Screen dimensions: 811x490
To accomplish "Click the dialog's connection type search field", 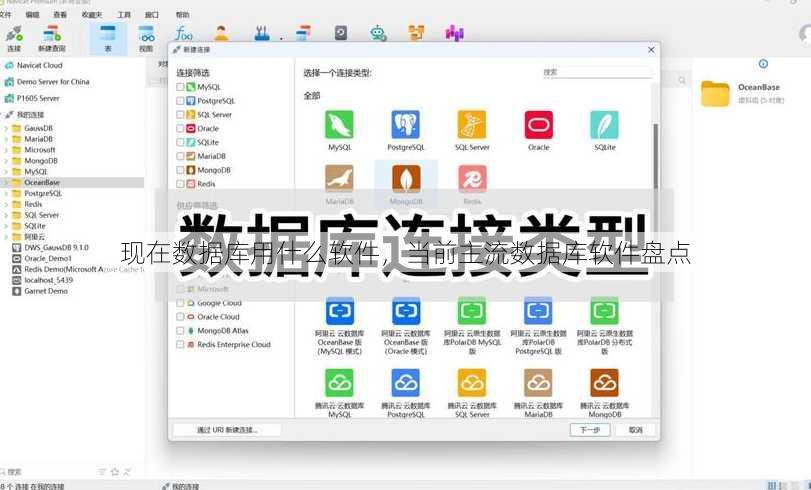I will coord(596,72).
